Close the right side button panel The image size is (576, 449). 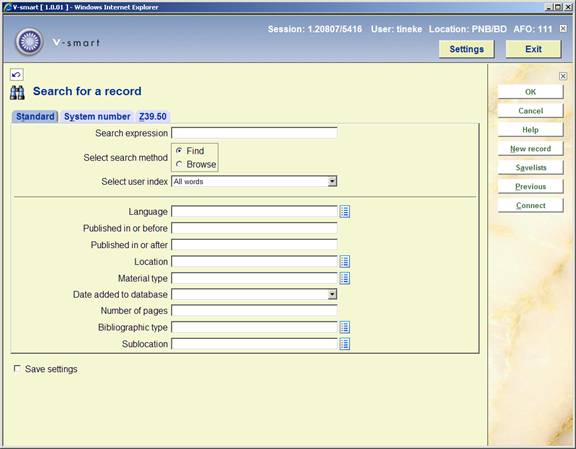tap(563, 76)
